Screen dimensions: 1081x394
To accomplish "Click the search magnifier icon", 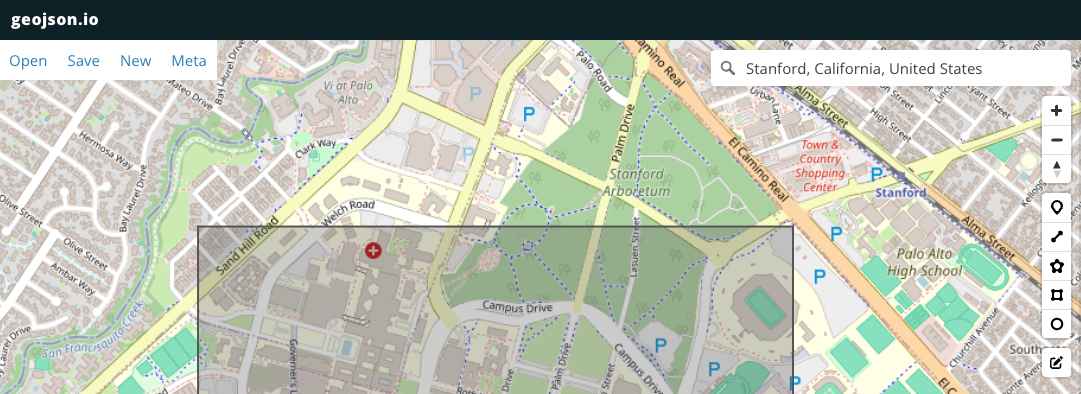I will coord(727,68).
